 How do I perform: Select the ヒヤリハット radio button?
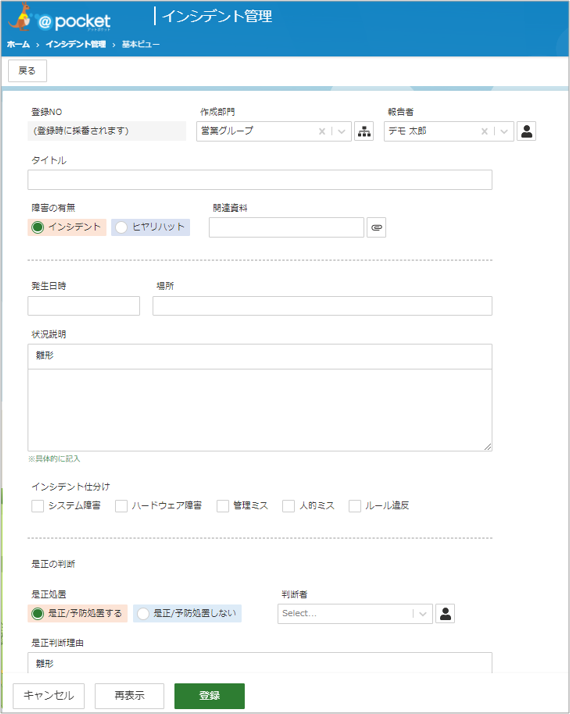(122, 227)
